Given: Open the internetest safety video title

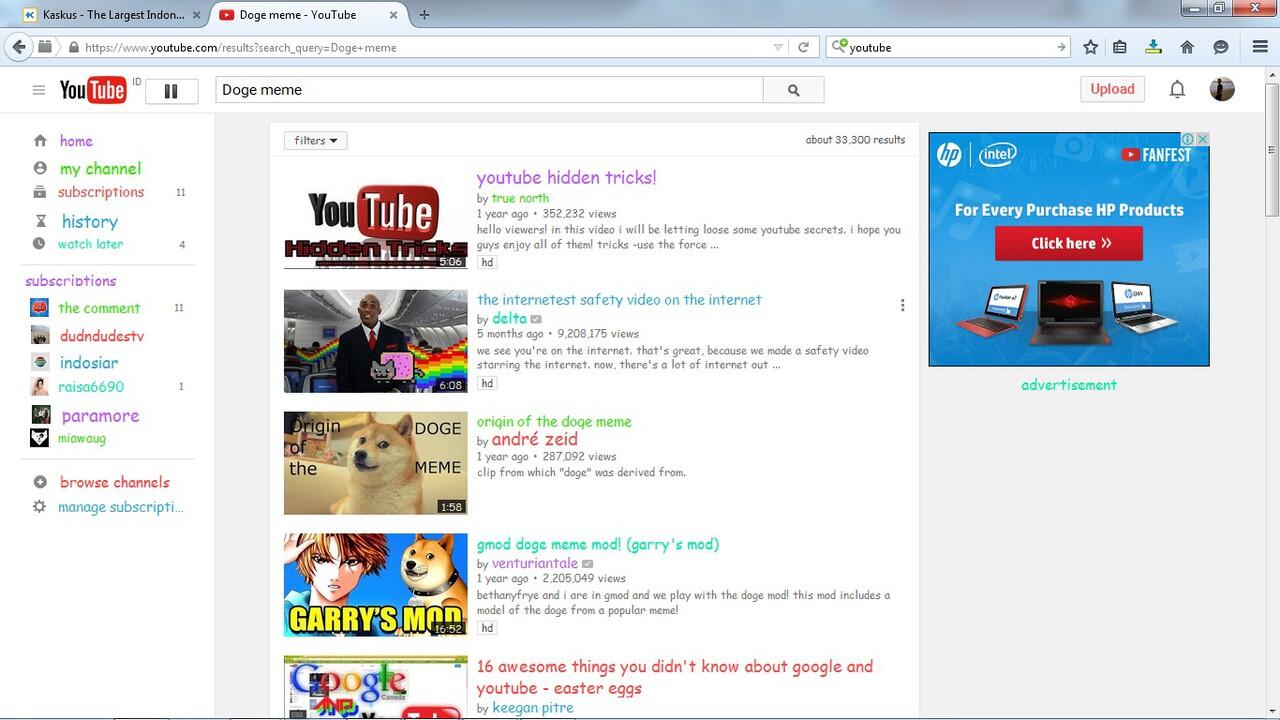Looking at the screenshot, I should (x=619, y=300).
